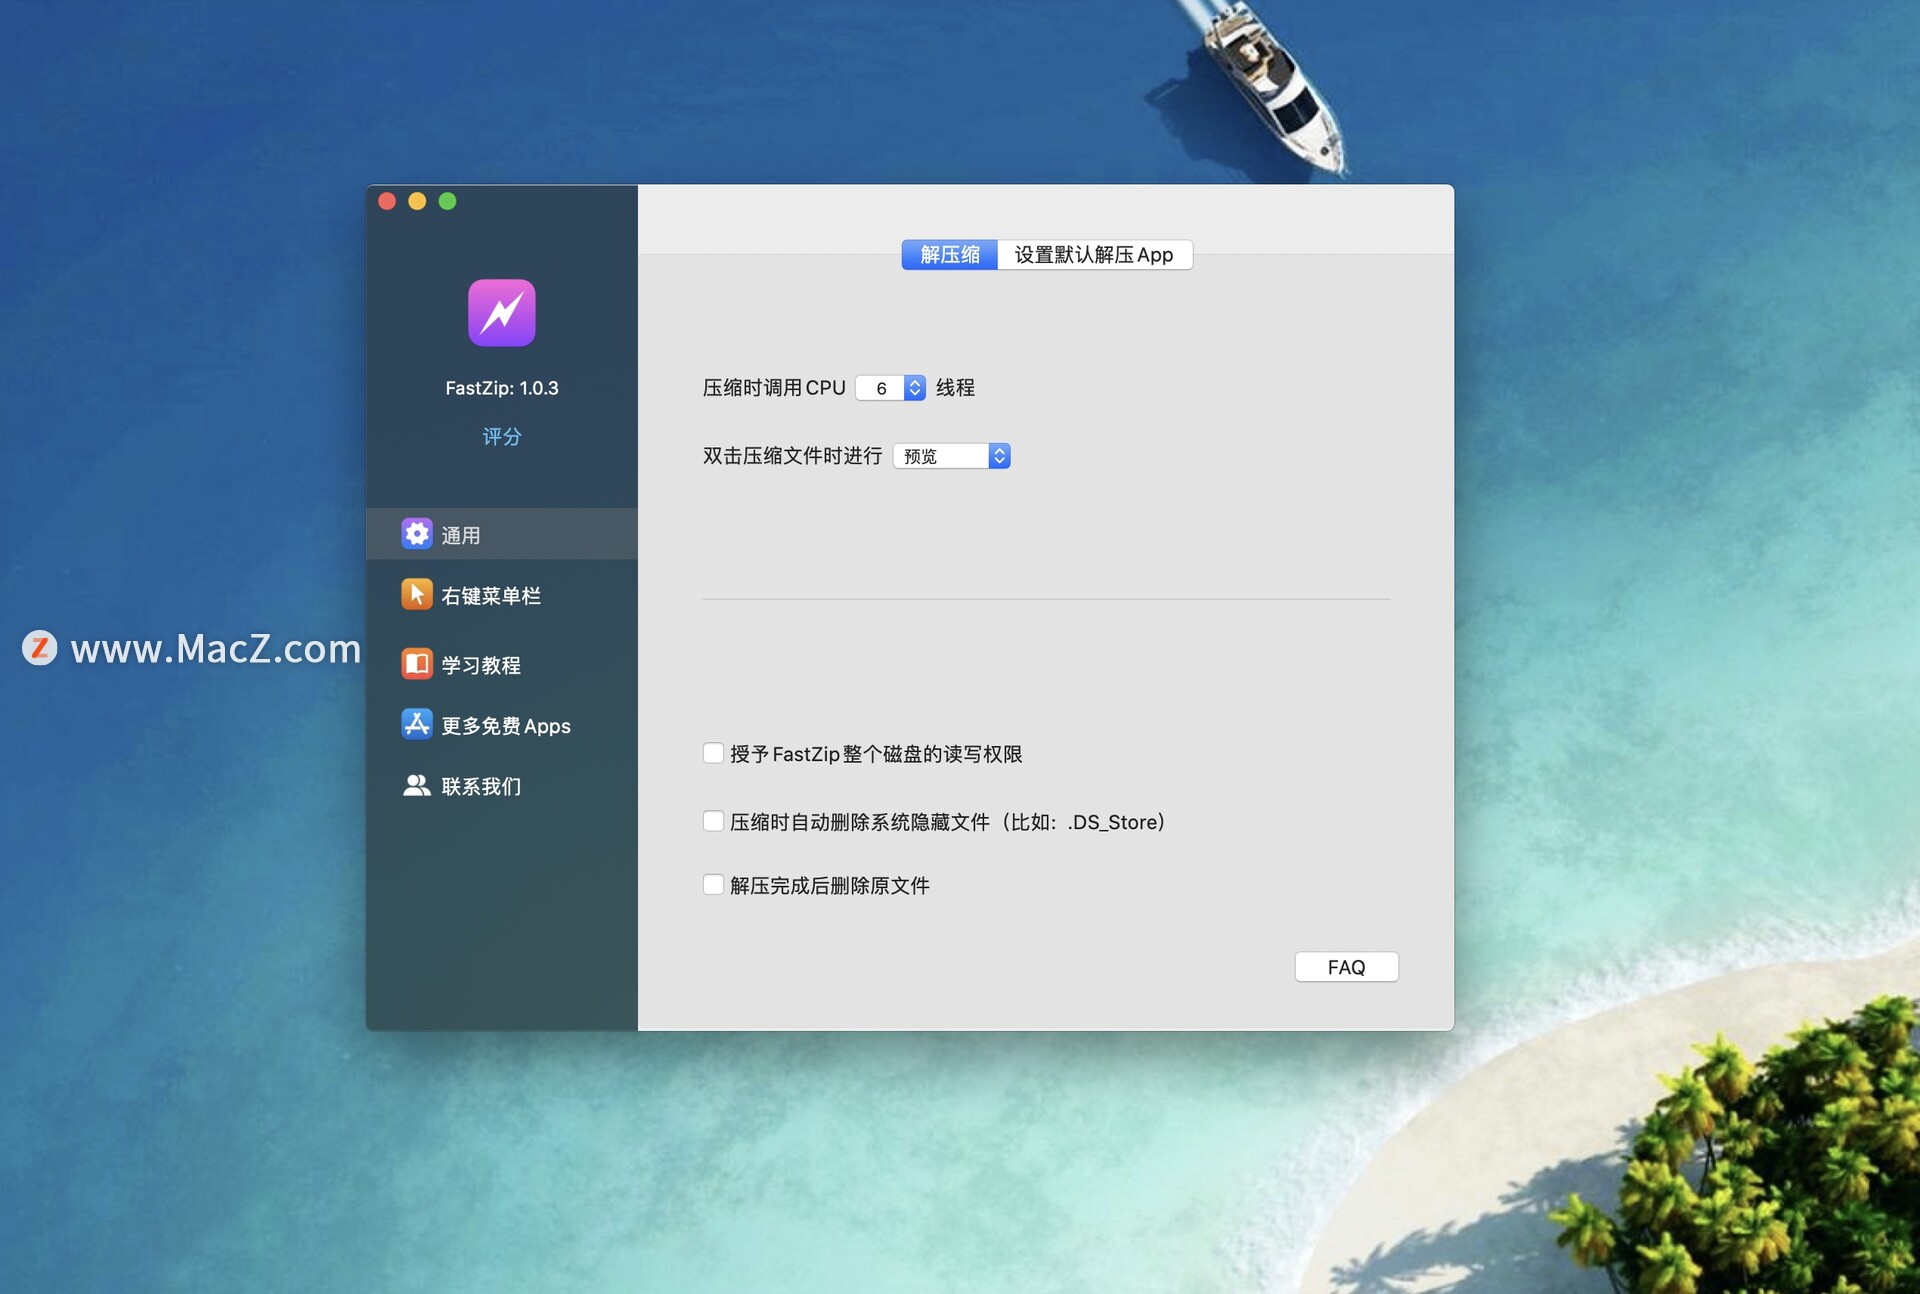Click the 评分 rating link
Viewport: 1920px width, 1294px height.
[x=501, y=436]
